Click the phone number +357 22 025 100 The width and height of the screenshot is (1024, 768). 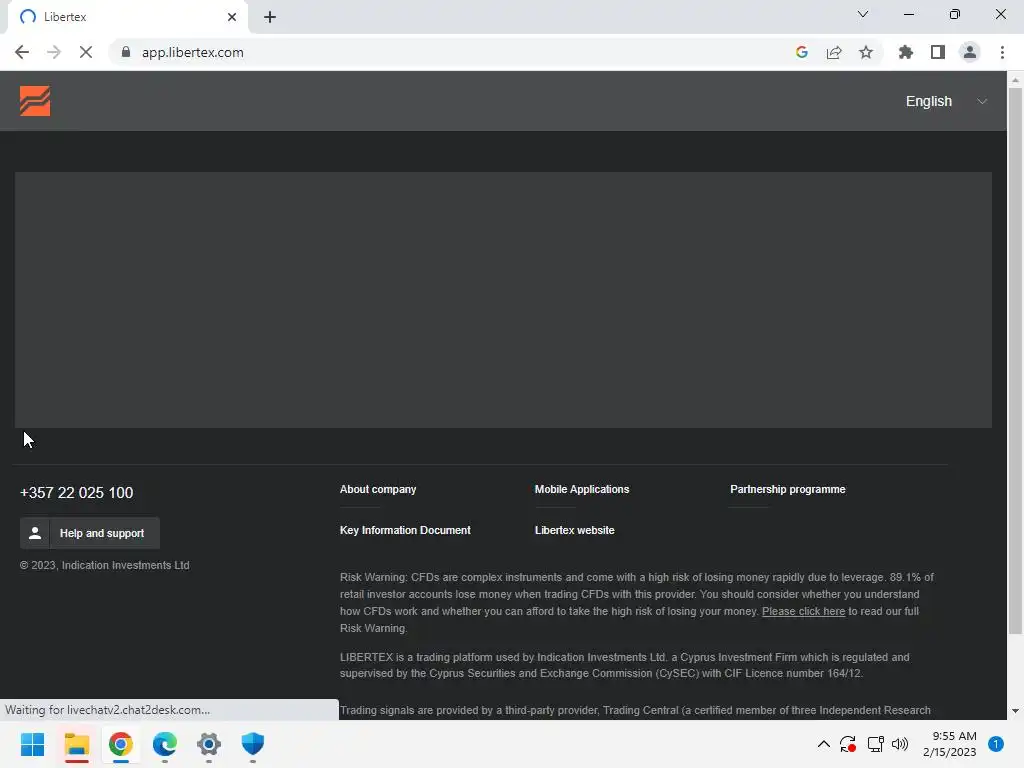[x=76, y=492]
